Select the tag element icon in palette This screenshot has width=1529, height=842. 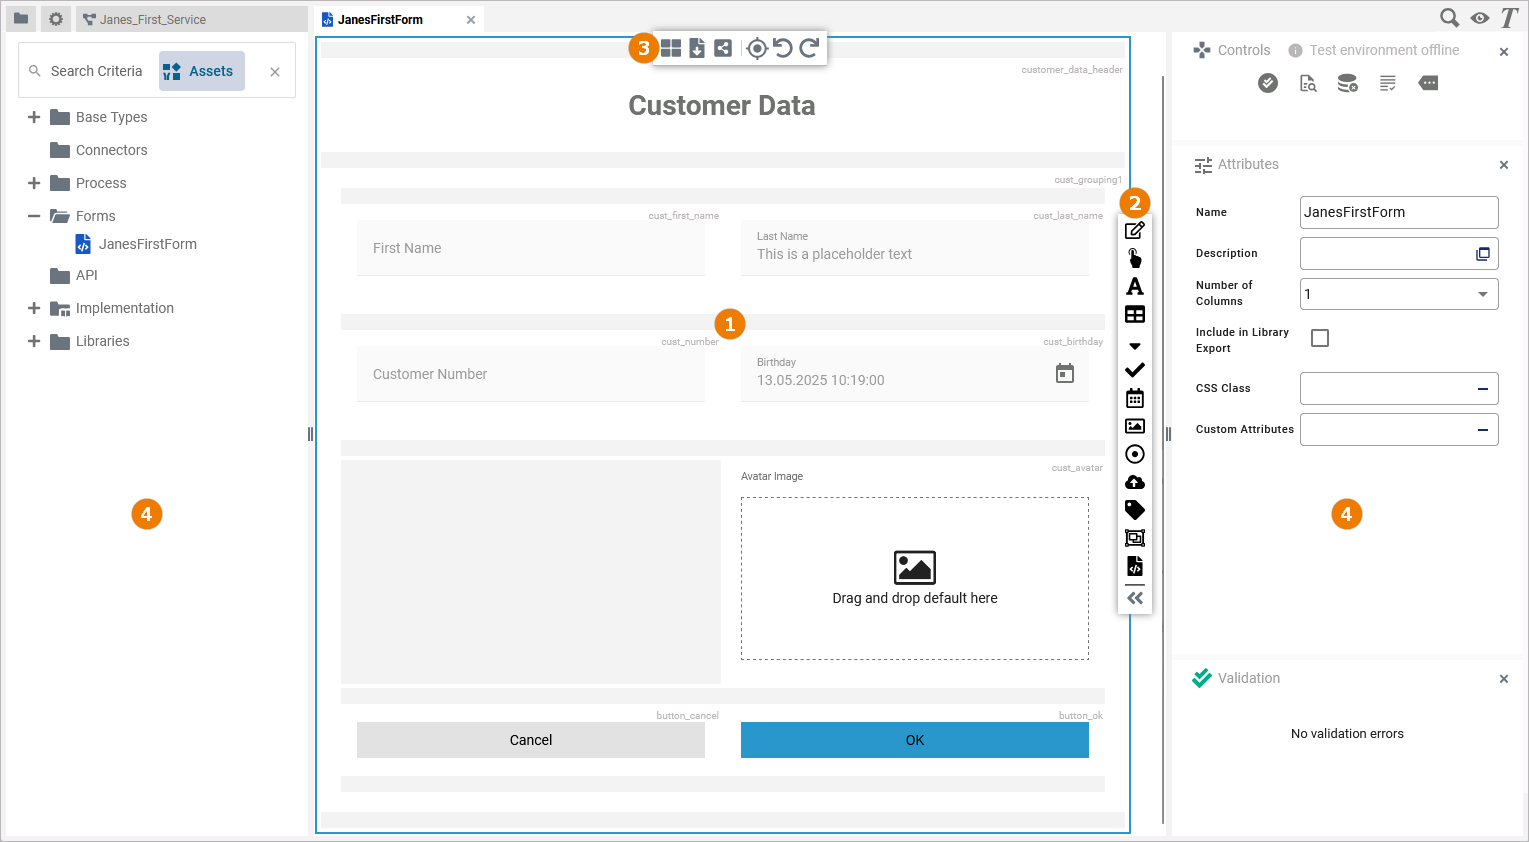point(1135,510)
